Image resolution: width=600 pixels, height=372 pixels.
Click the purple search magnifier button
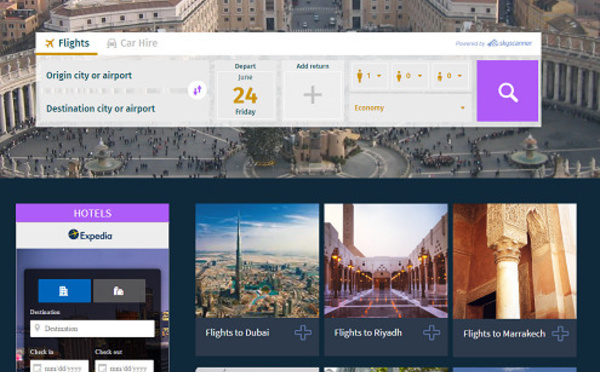click(x=507, y=91)
